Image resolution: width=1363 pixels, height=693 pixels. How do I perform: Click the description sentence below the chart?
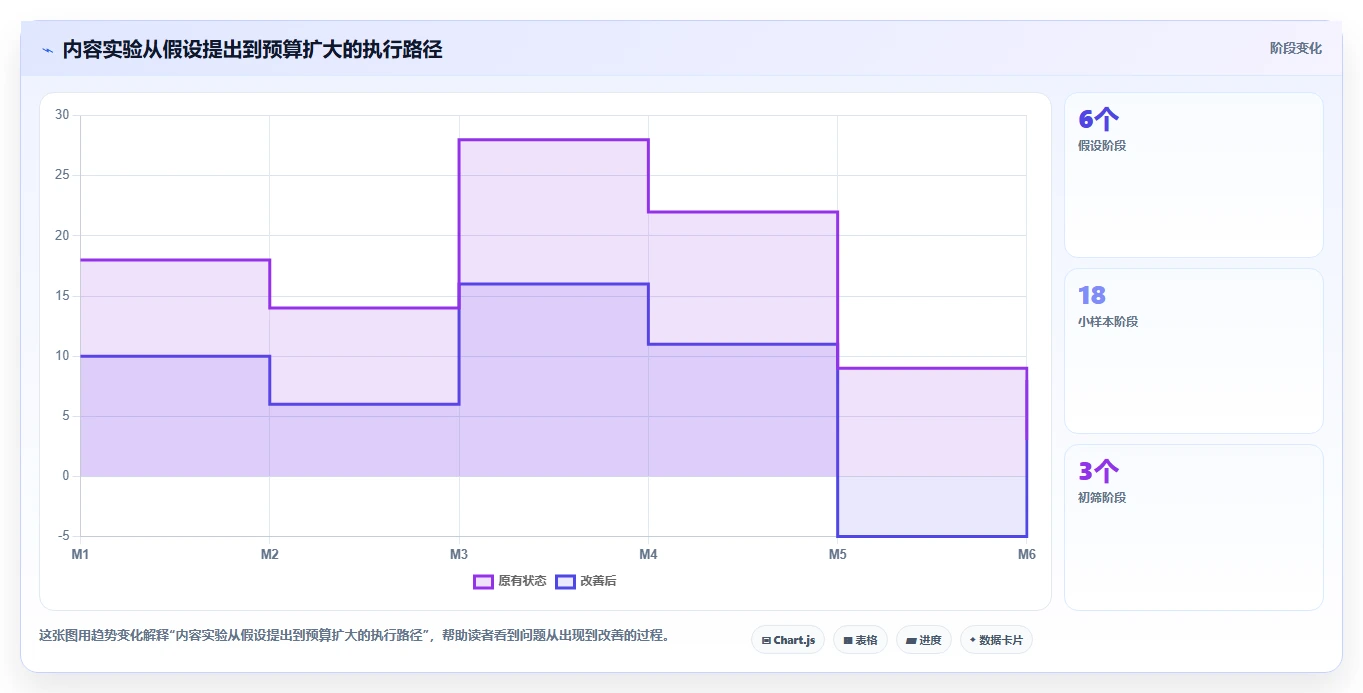tap(354, 635)
